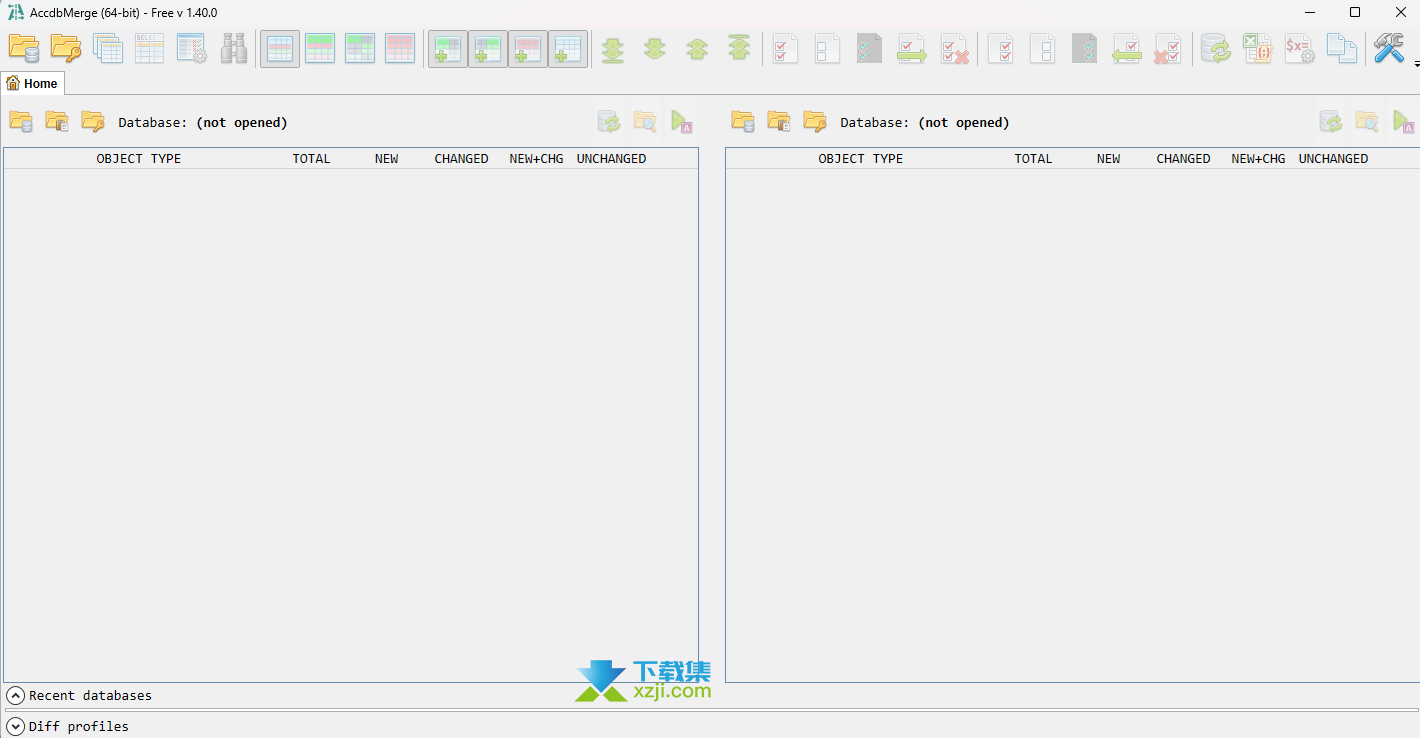Screen dimensions: 1420x738
Task: Click right panel NEW column header
Action: coord(1108,159)
